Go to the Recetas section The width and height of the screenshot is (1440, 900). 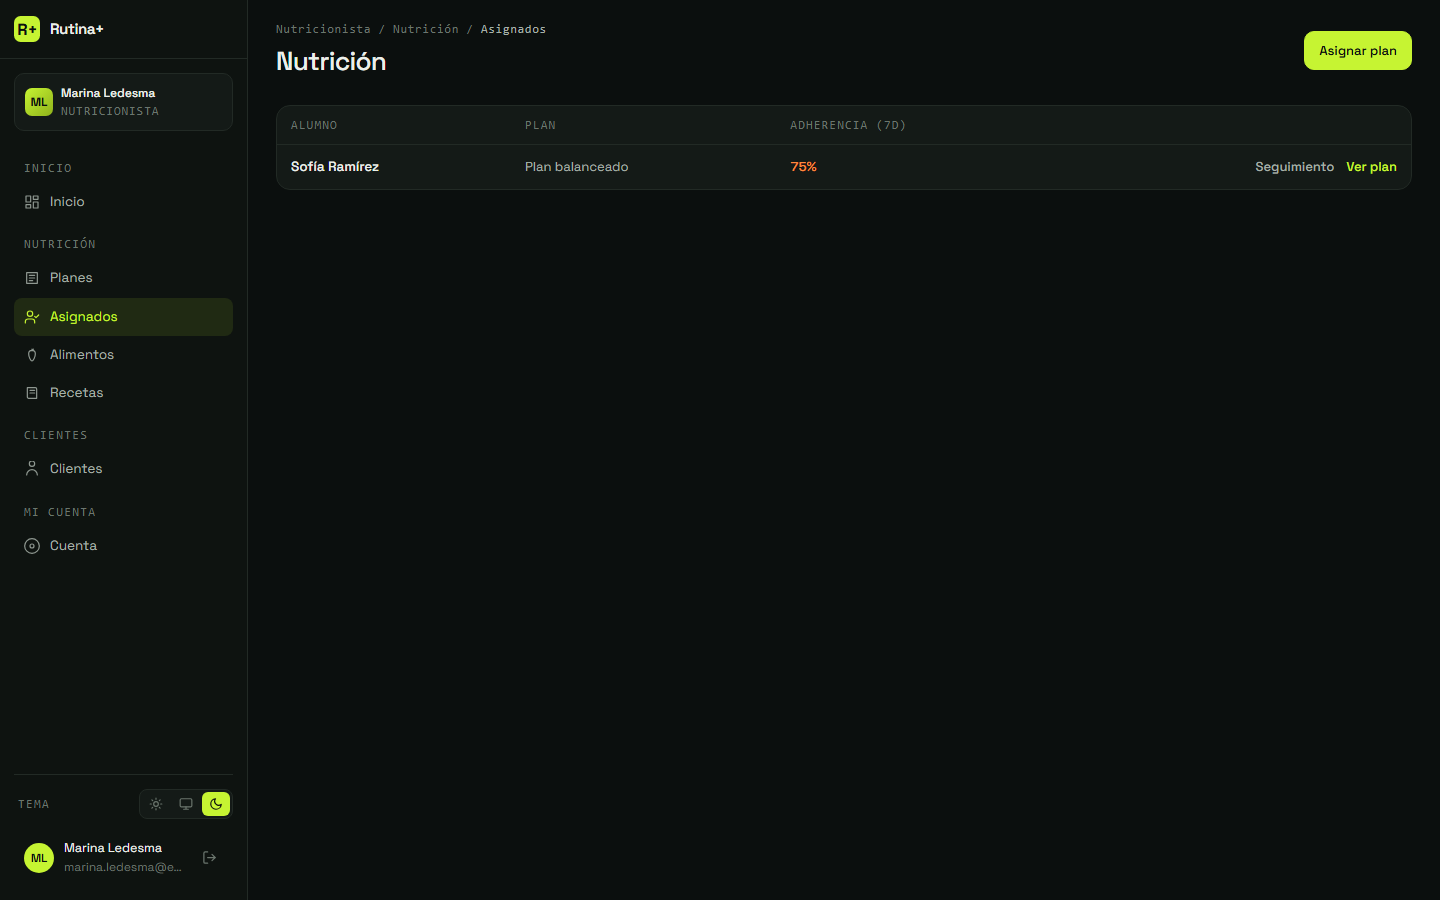pyautogui.click(x=123, y=393)
